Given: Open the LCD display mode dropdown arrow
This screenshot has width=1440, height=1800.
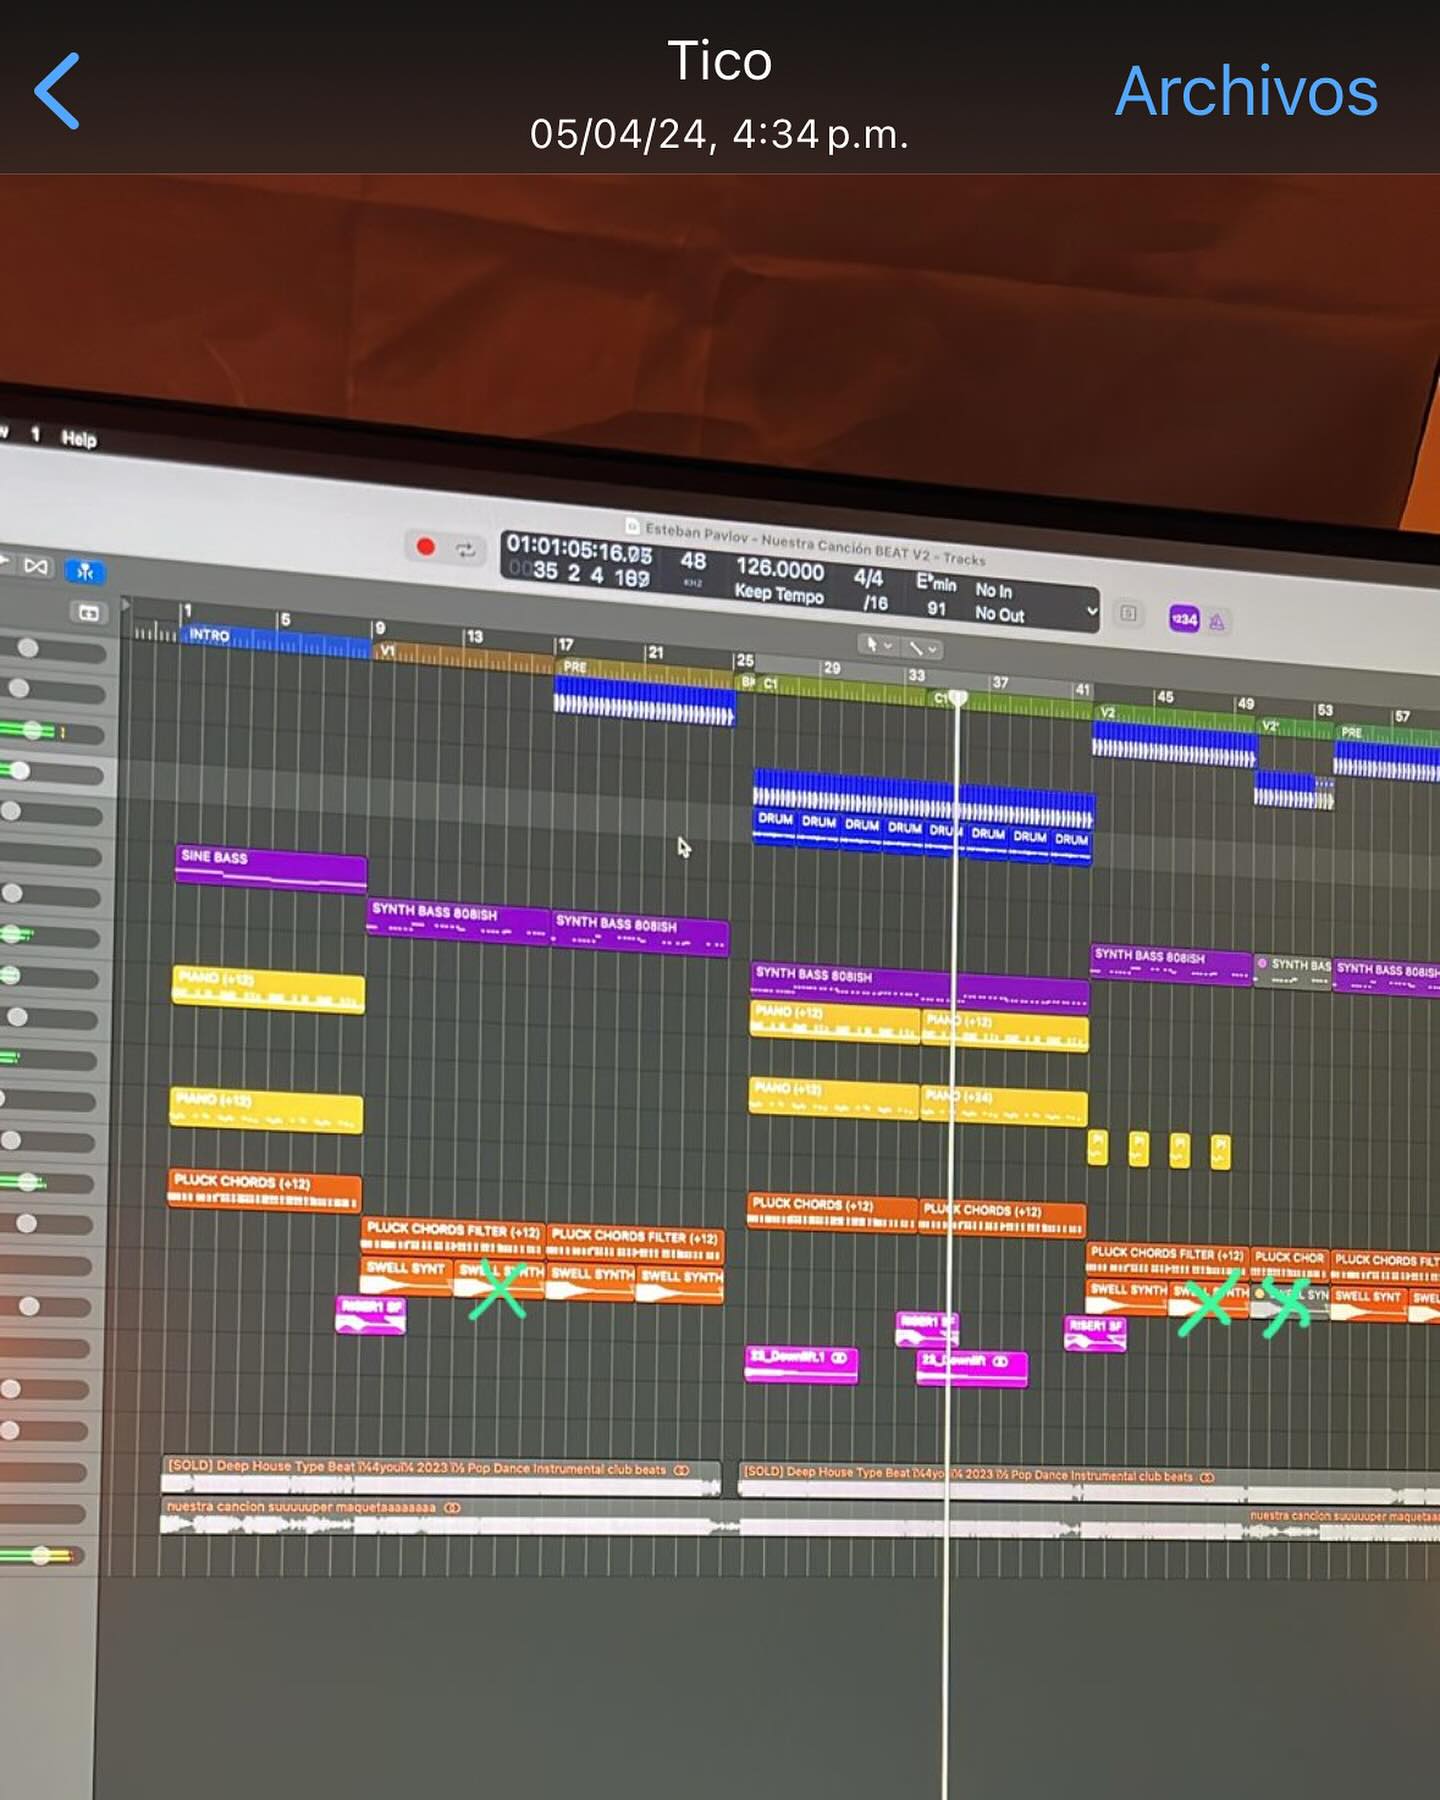Looking at the screenshot, I should coord(1092,610).
